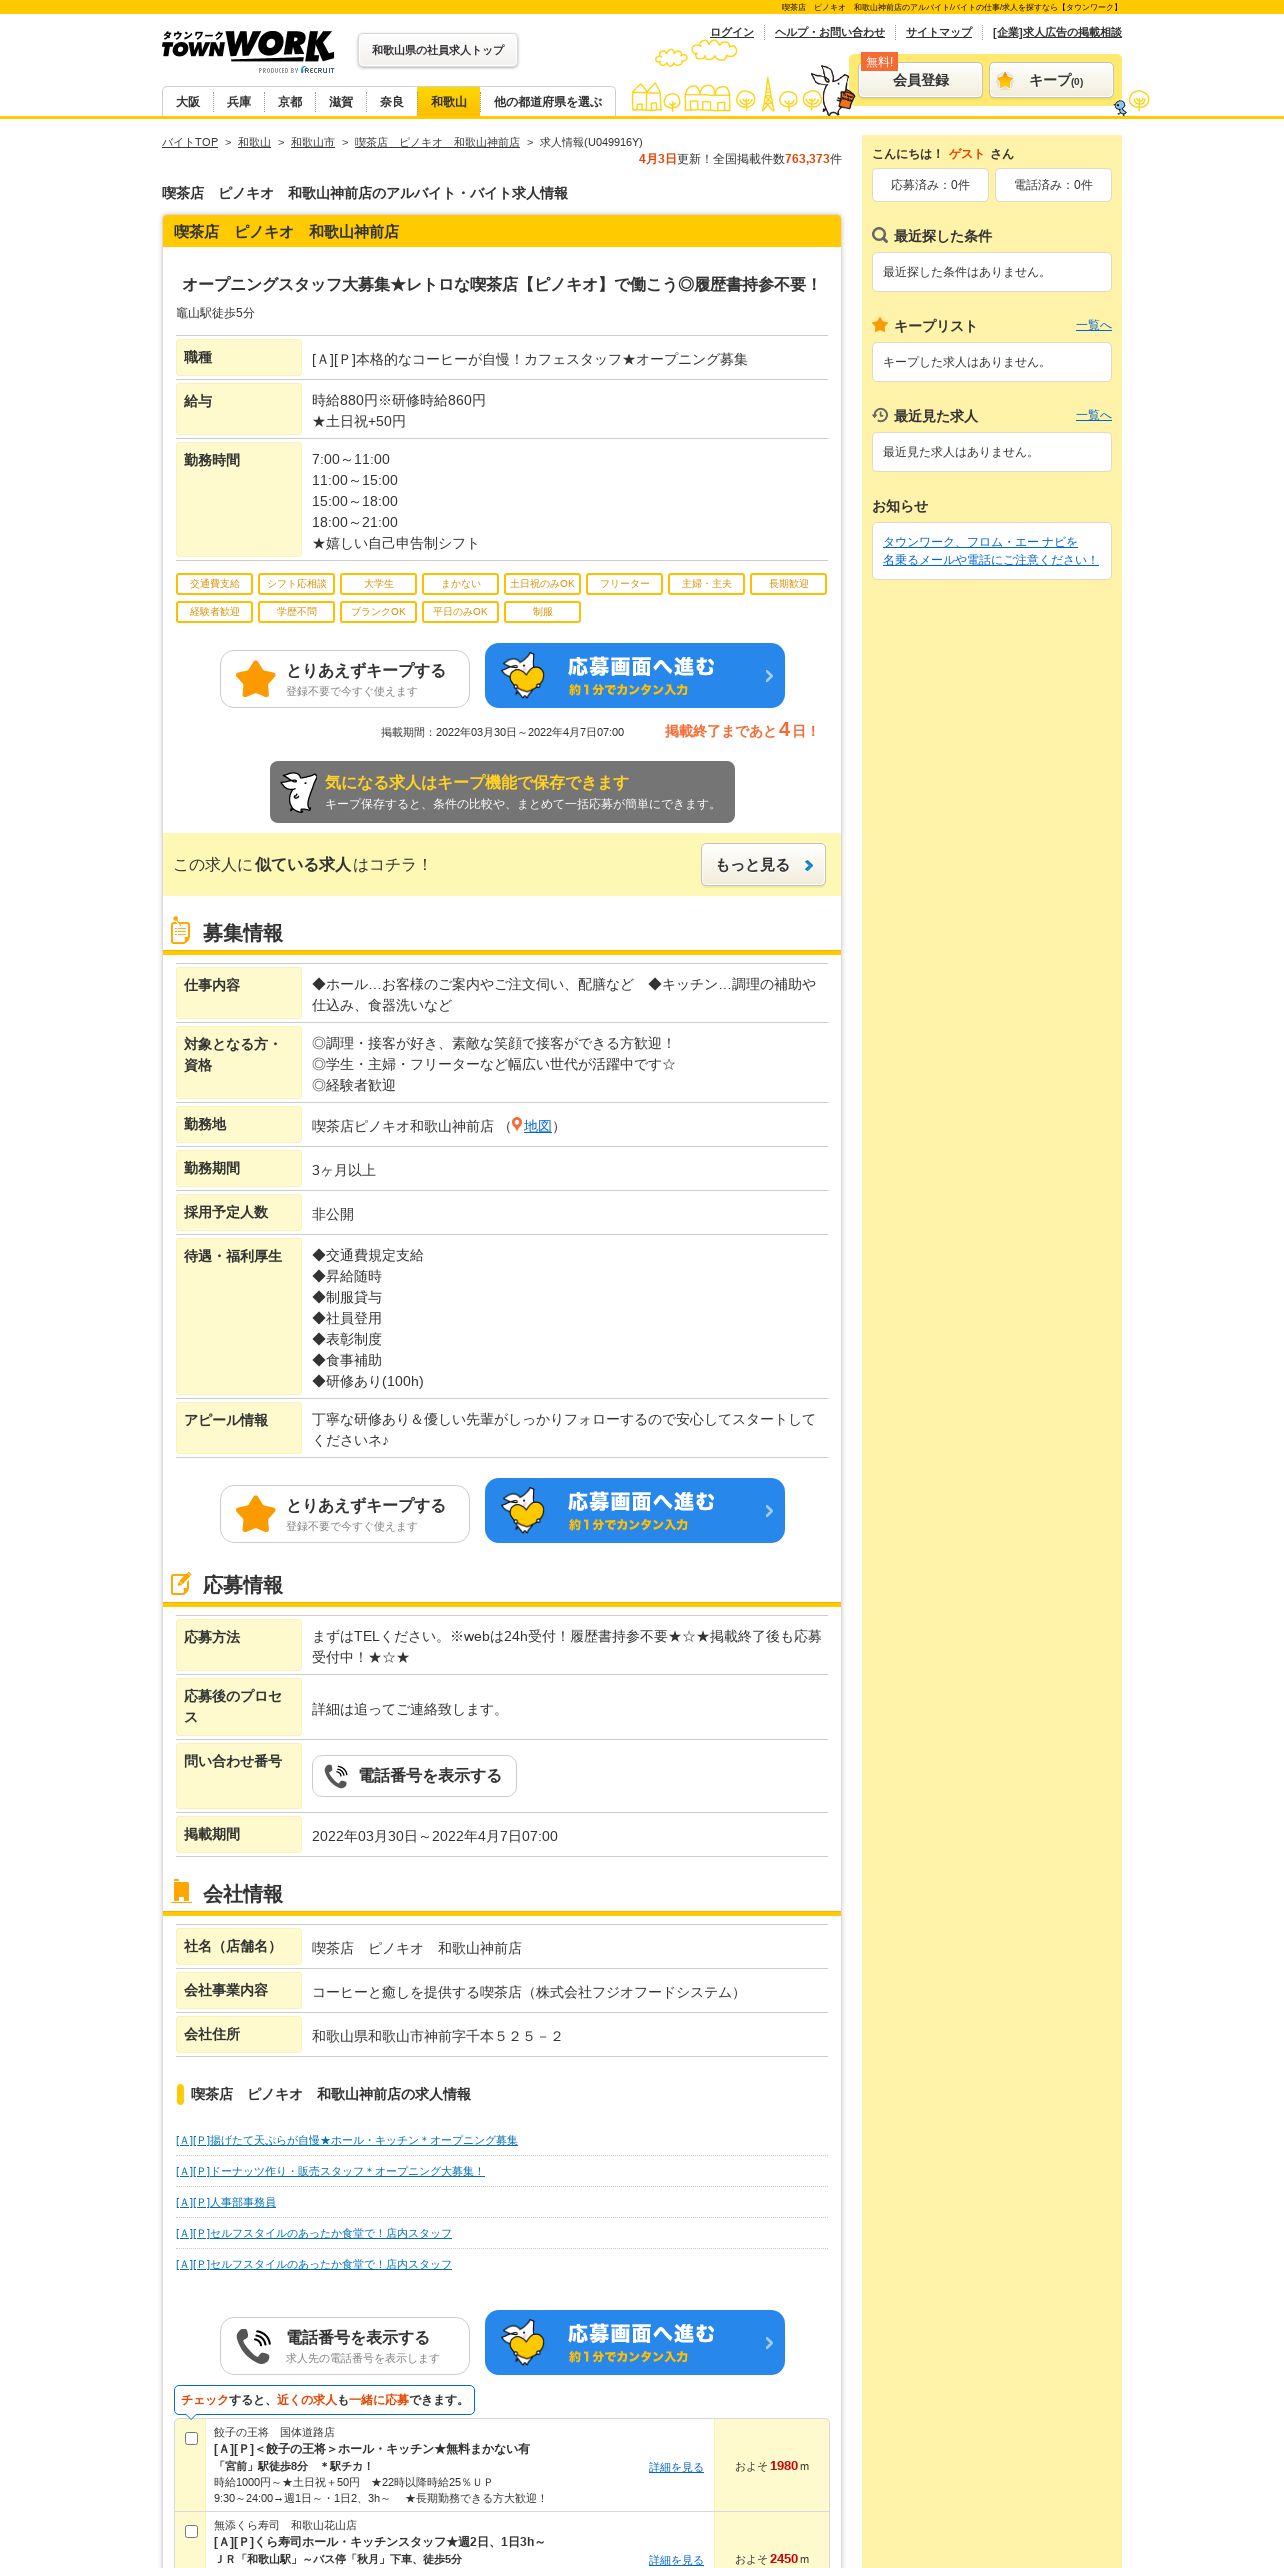The width and height of the screenshot is (1284, 2568).
Task: Click the ログイン link
Action: [x=732, y=32]
